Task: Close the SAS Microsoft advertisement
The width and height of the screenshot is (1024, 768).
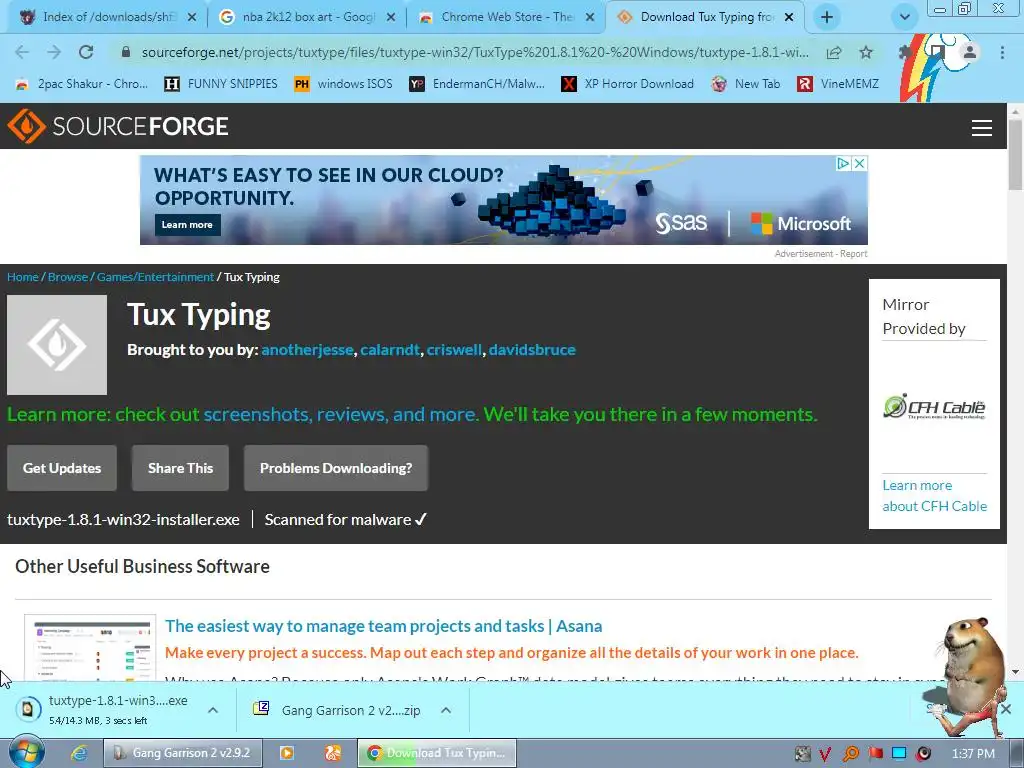Action: 860,163
